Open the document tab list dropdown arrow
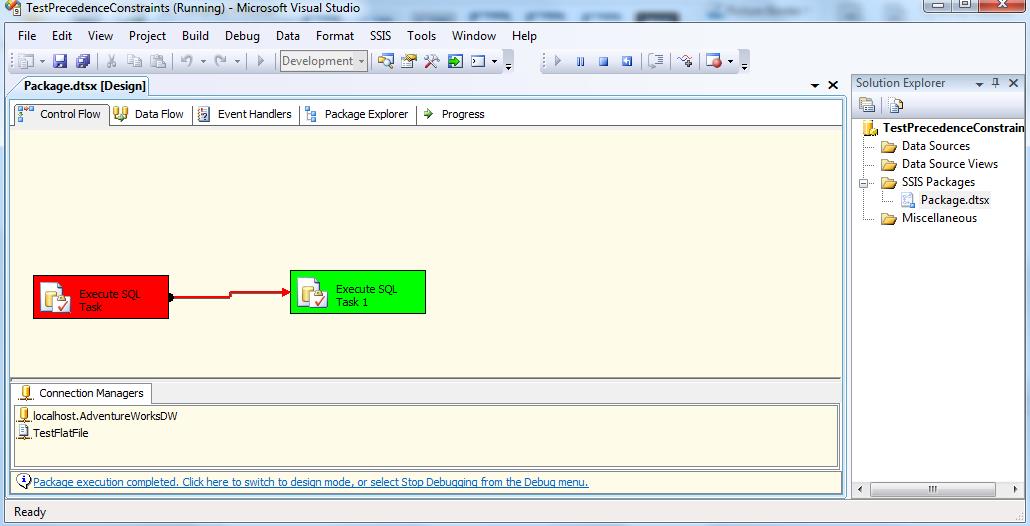The height and width of the screenshot is (526, 1030). click(x=815, y=86)
